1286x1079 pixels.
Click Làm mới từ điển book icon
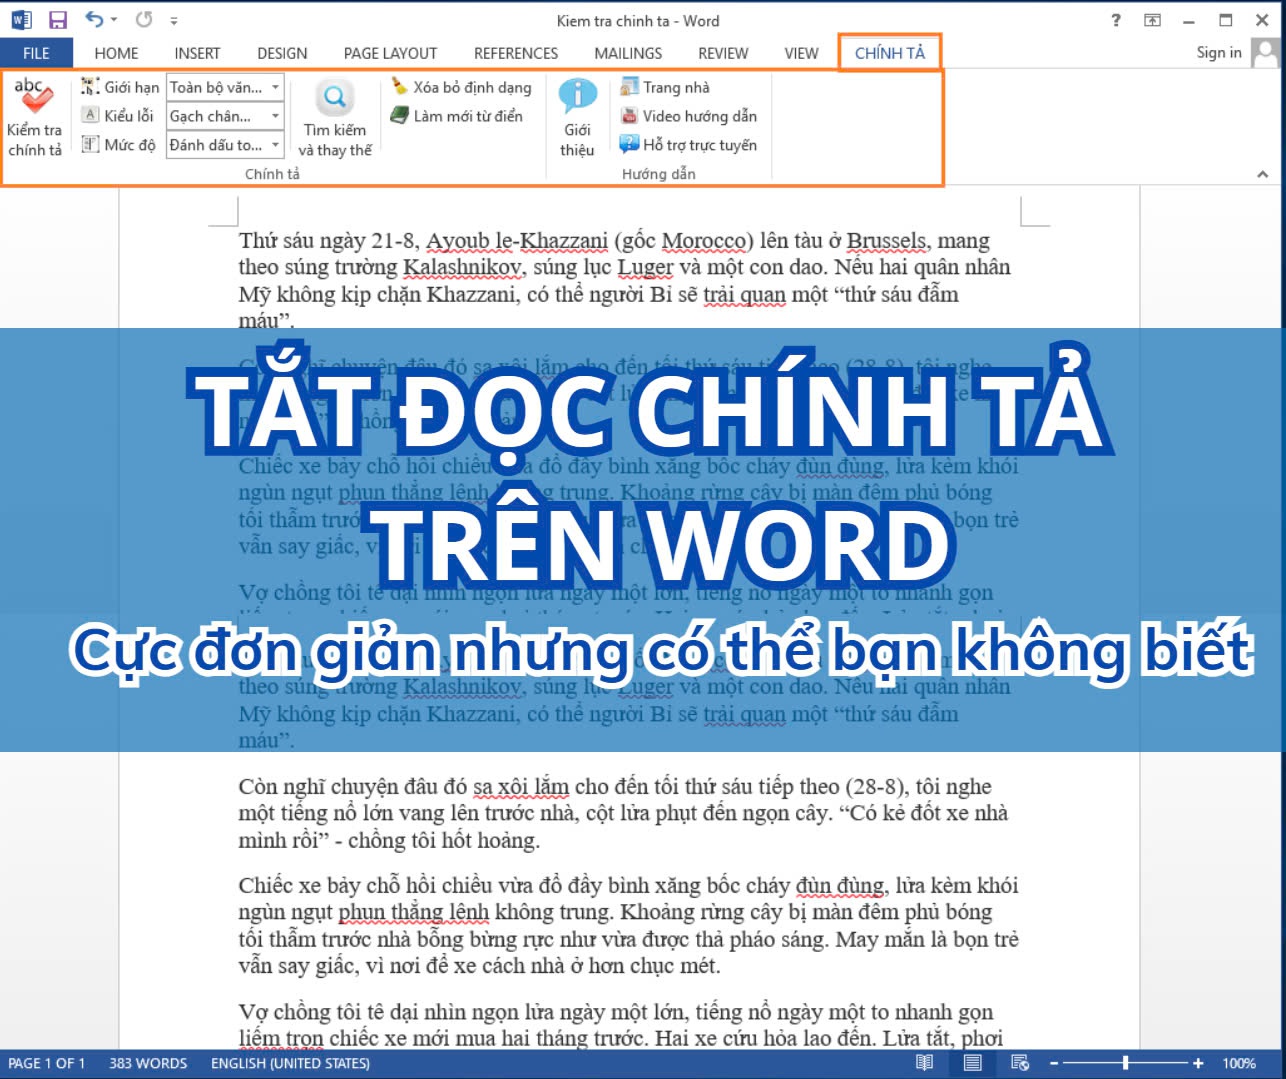click(400, 115)
